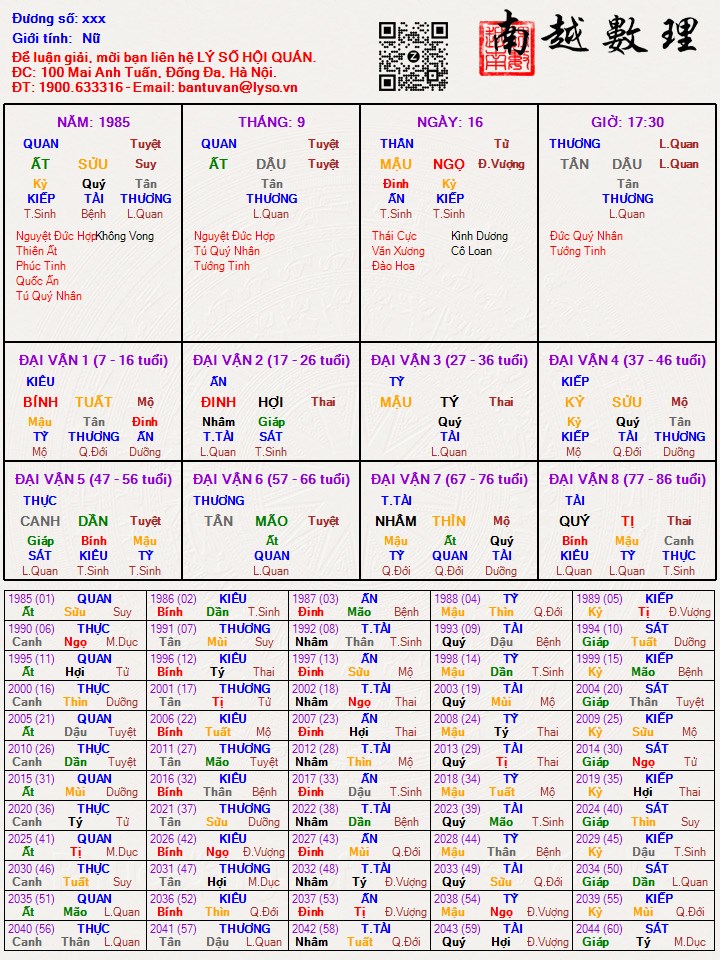Click 'NGỌ' in the NGÀY column
The image size is (720, 960).
[449, 164]
